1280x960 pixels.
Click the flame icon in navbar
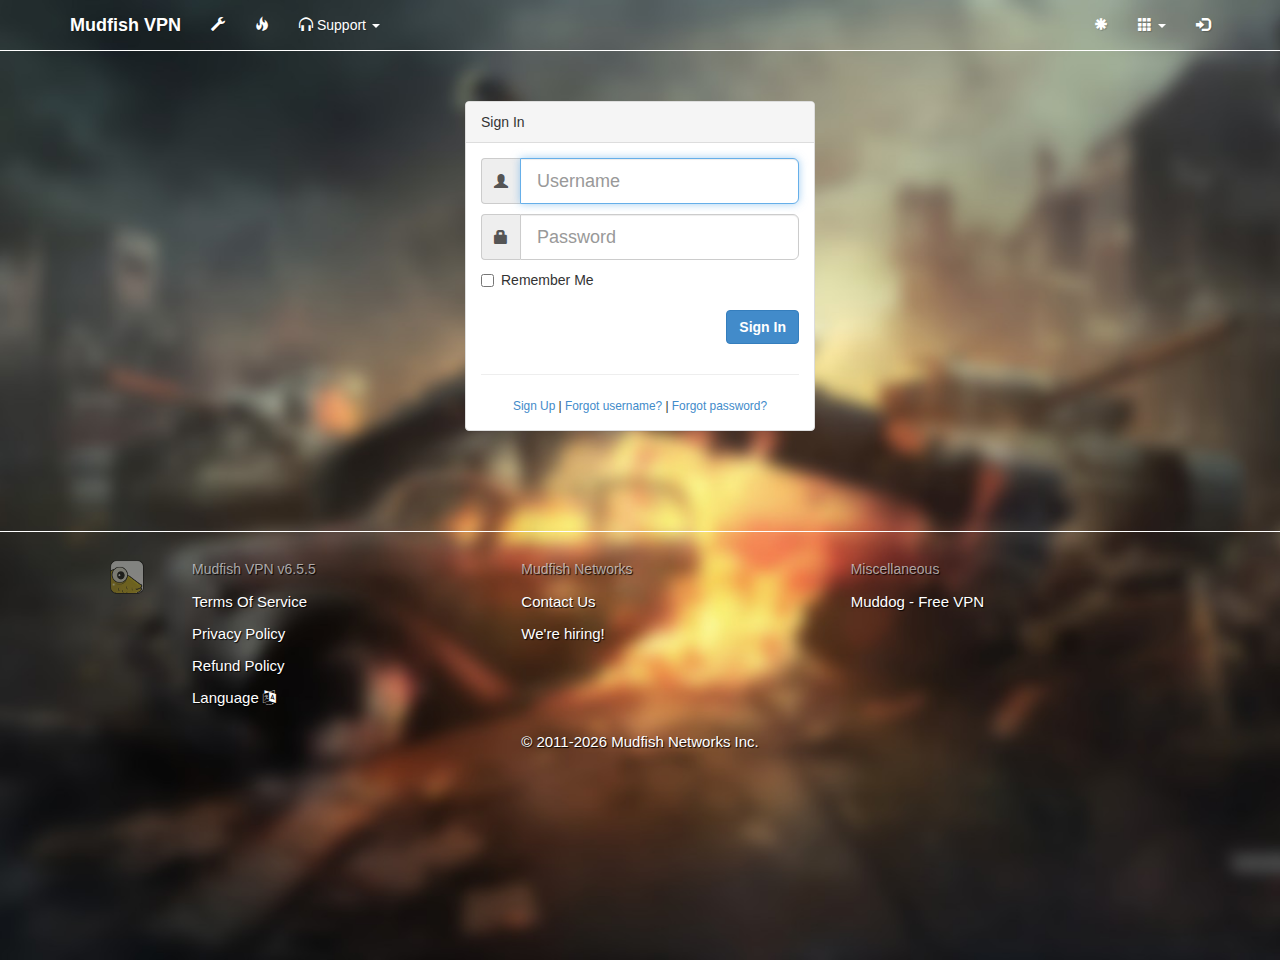(x=262, y=24)
